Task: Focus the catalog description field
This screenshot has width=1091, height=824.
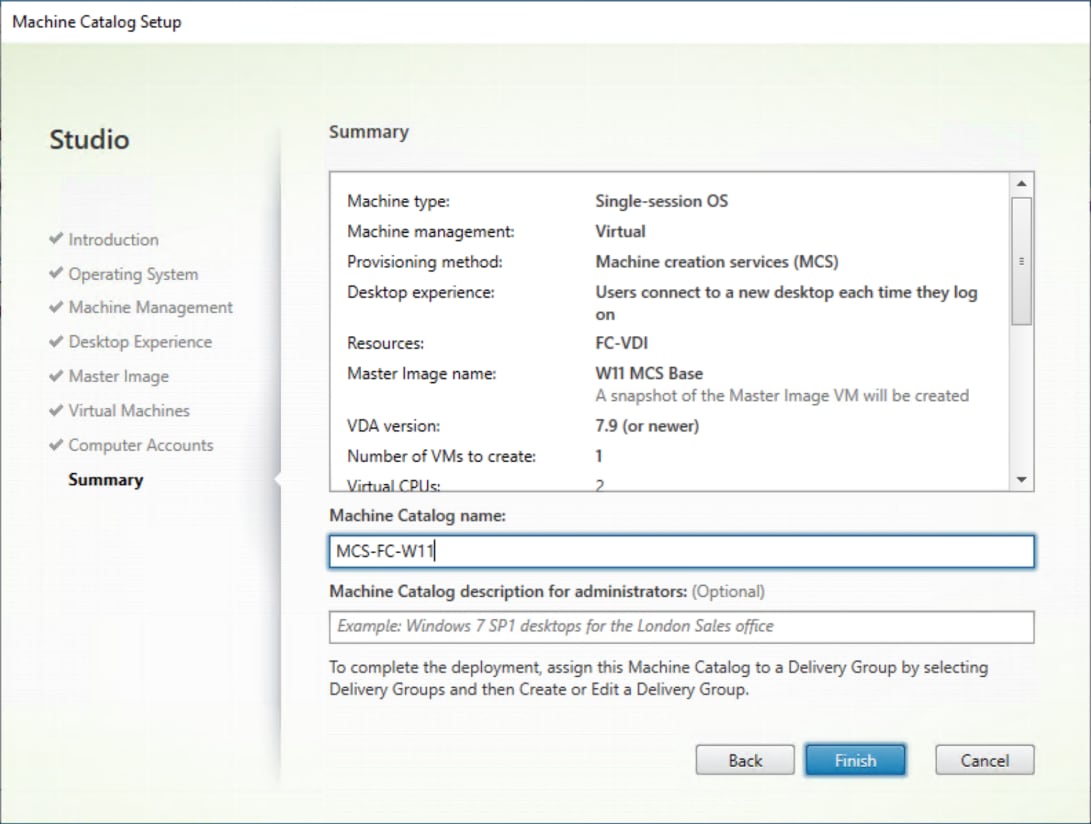Action: (x=681, y=626)
